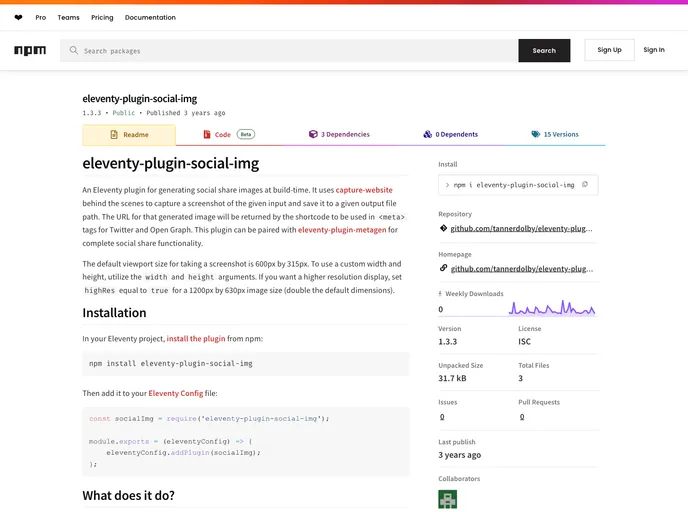Click the 'npm install eleventy-plugin-social-img' code block
This screenshot has height=512, width=688.
(246, 364)
